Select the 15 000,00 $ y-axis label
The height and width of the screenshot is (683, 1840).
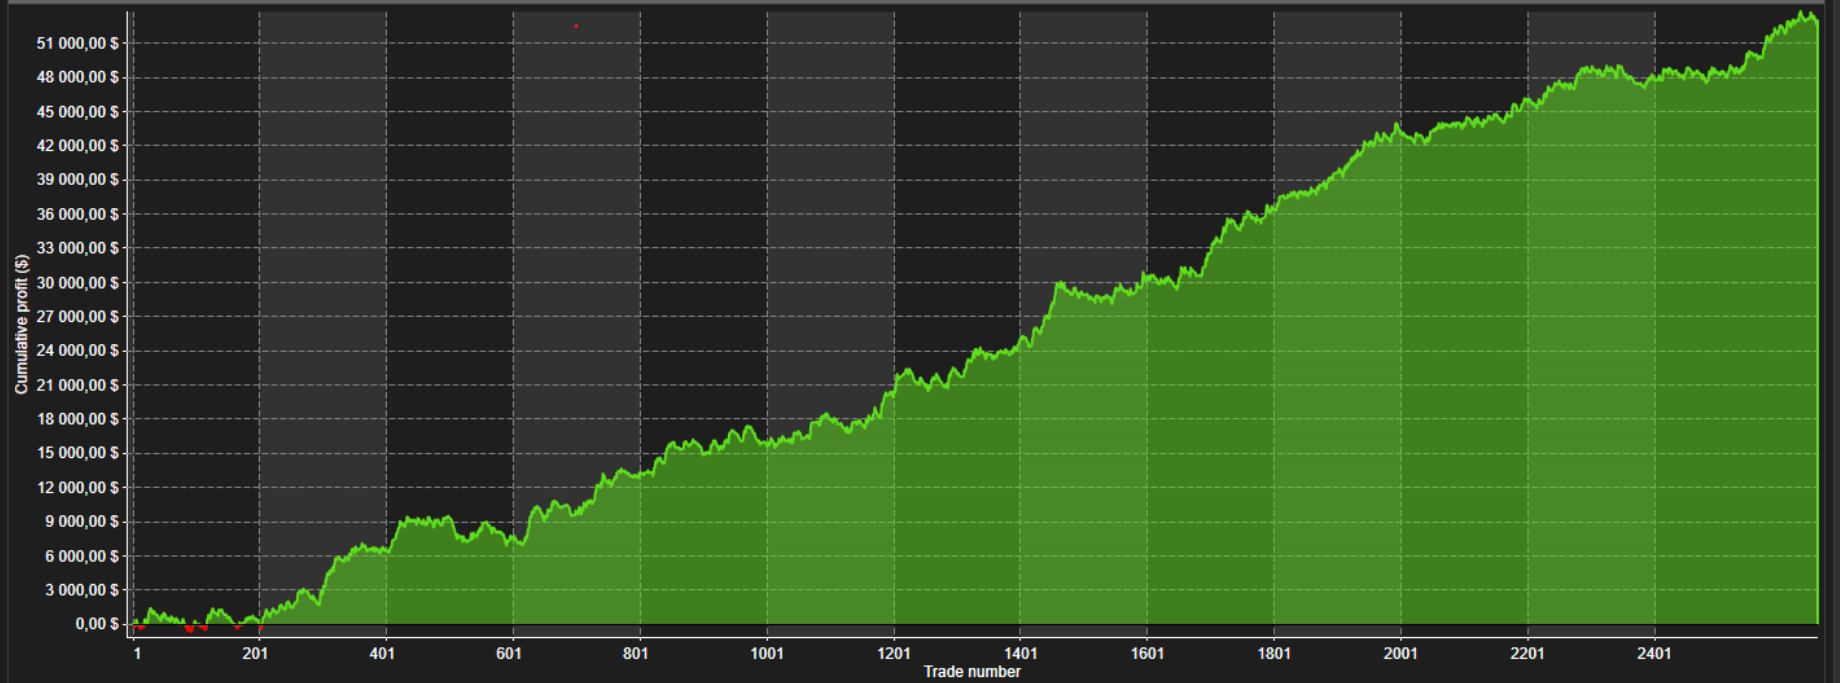coord(77,453)
